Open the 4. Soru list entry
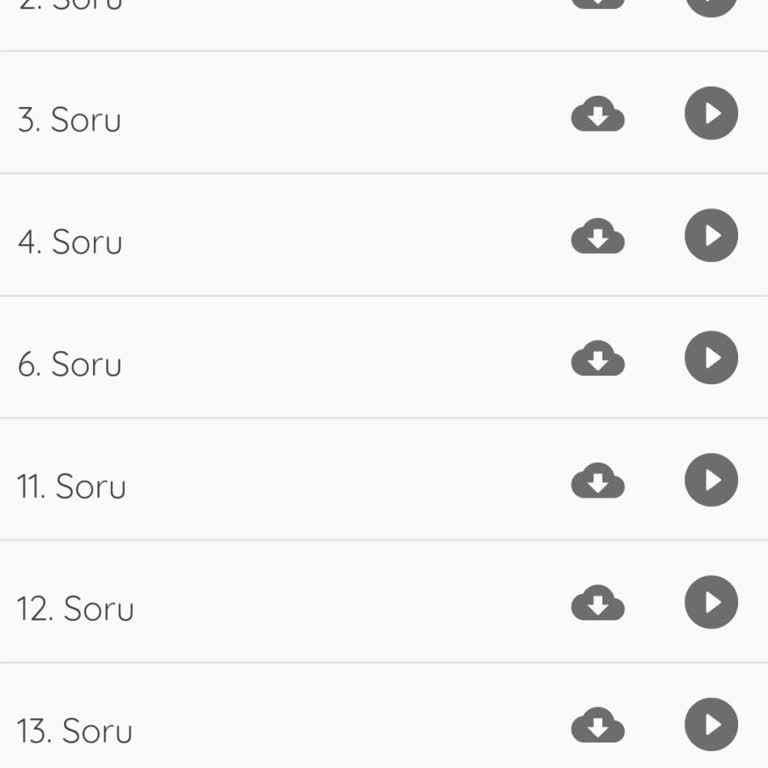Screen dimensions: 768x768 (x=70, y=242)
